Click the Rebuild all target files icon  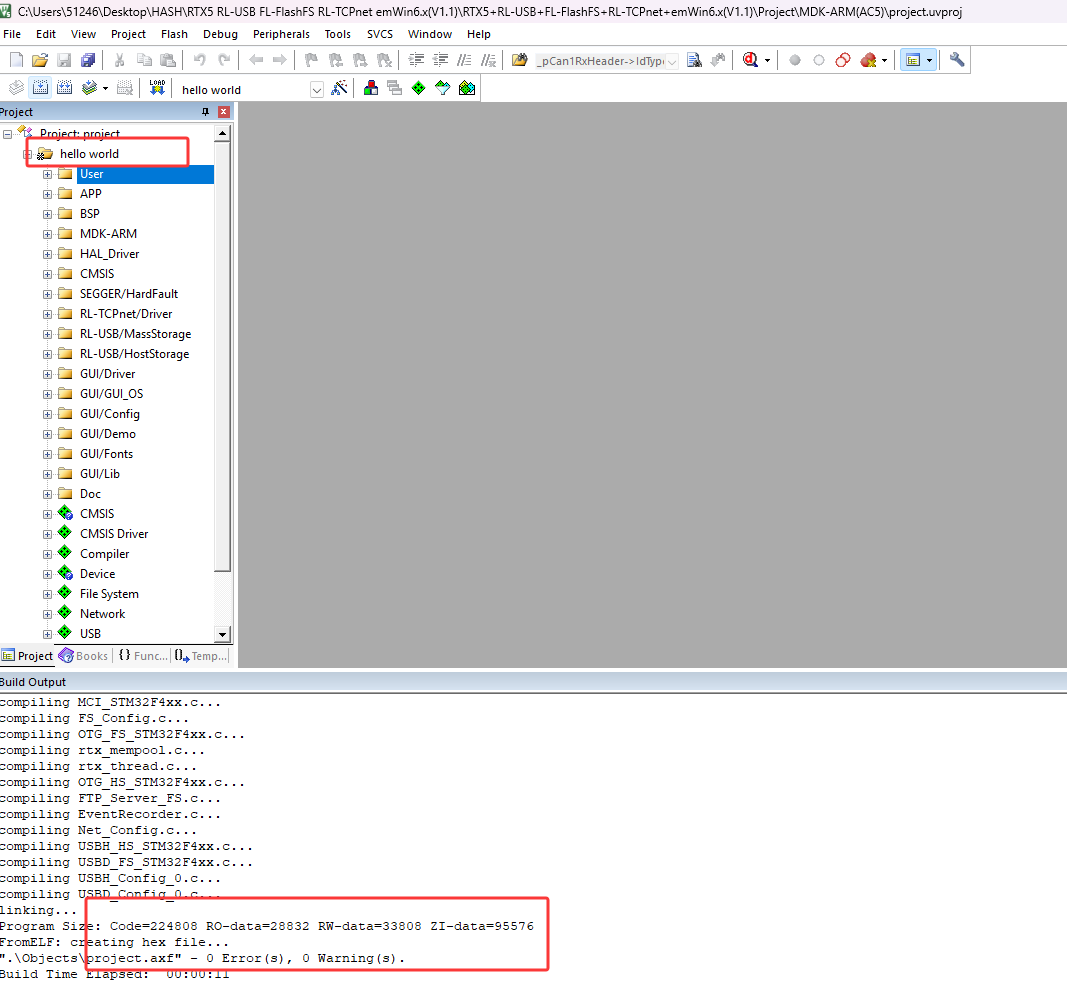[65, 88]
